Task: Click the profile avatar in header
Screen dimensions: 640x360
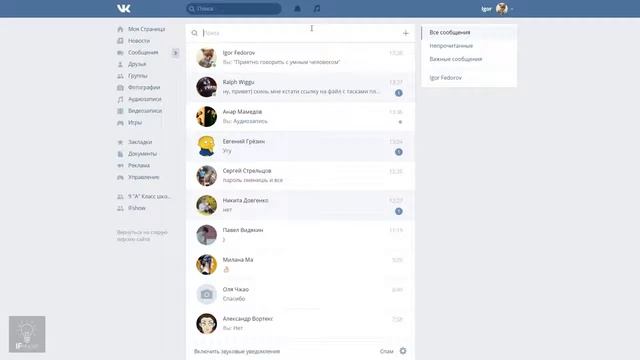Action: pyautogui.click(x=502, y=9)
